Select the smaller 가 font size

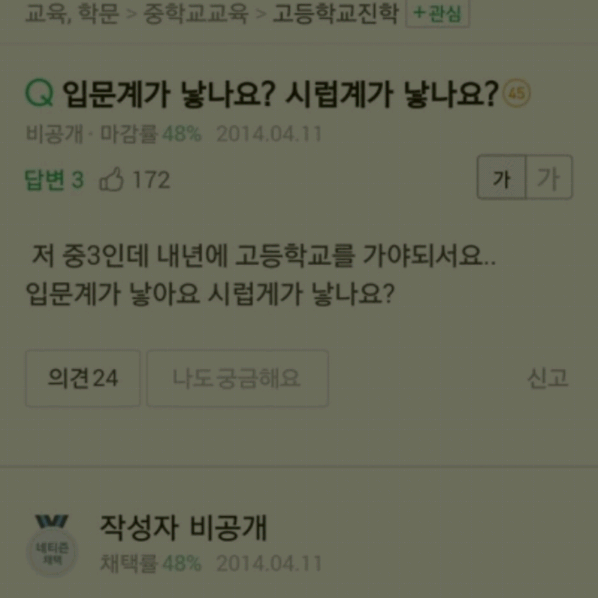click(502, 177)
